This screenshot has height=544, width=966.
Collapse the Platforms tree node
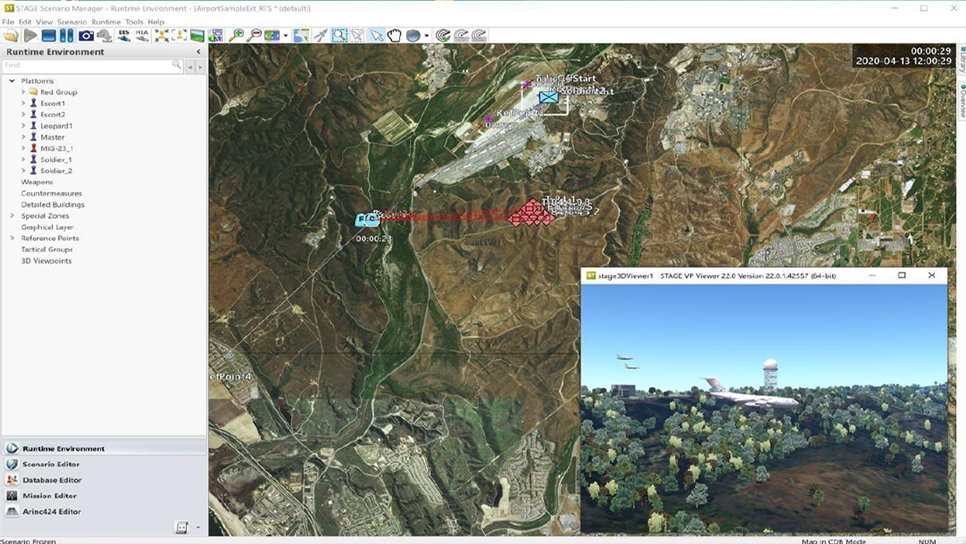point(12,81)
